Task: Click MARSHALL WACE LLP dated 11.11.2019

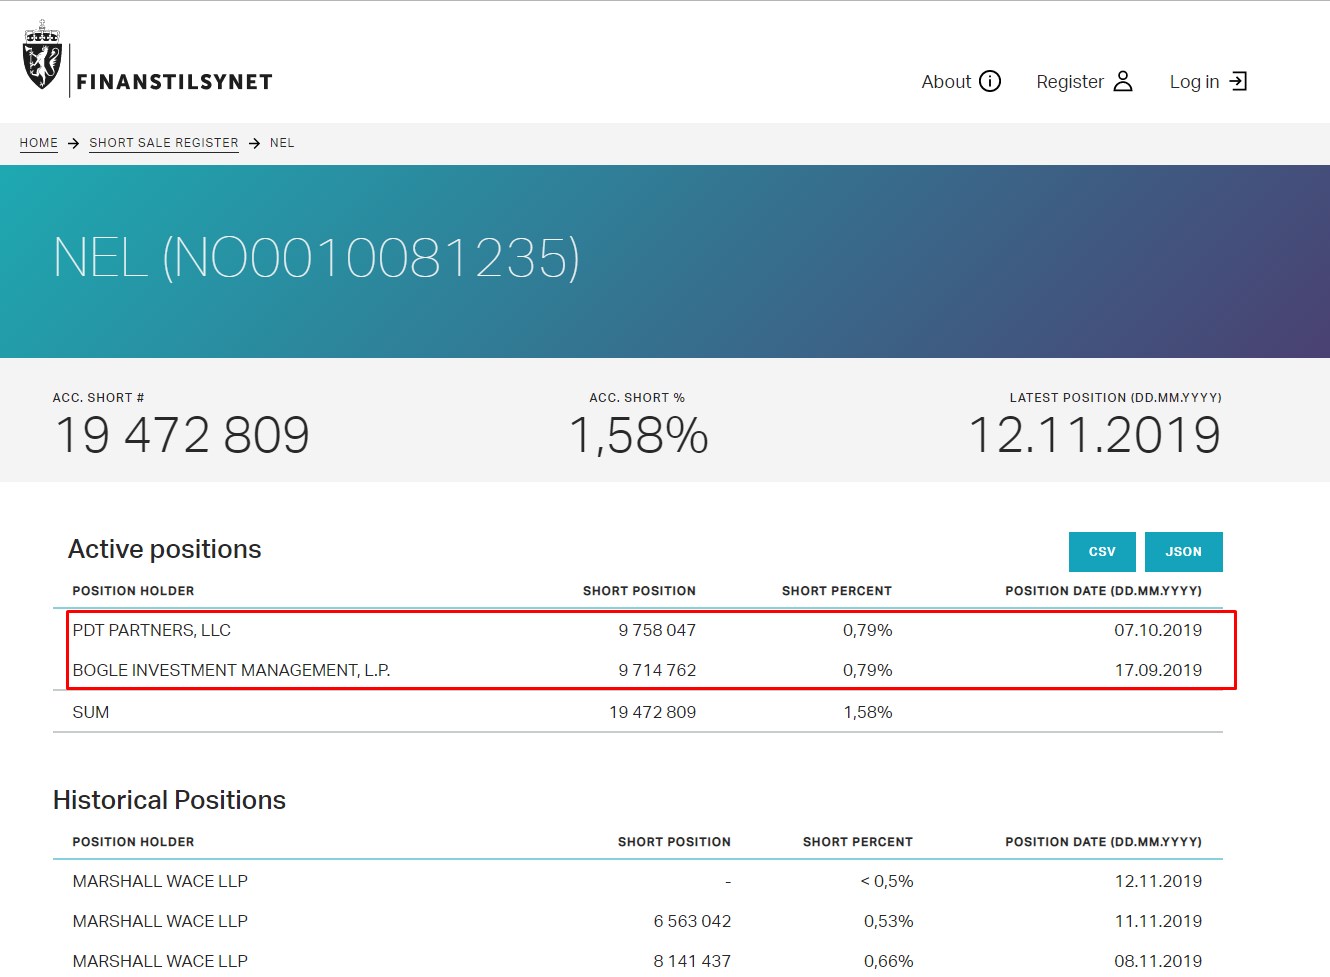Action: 160,921
